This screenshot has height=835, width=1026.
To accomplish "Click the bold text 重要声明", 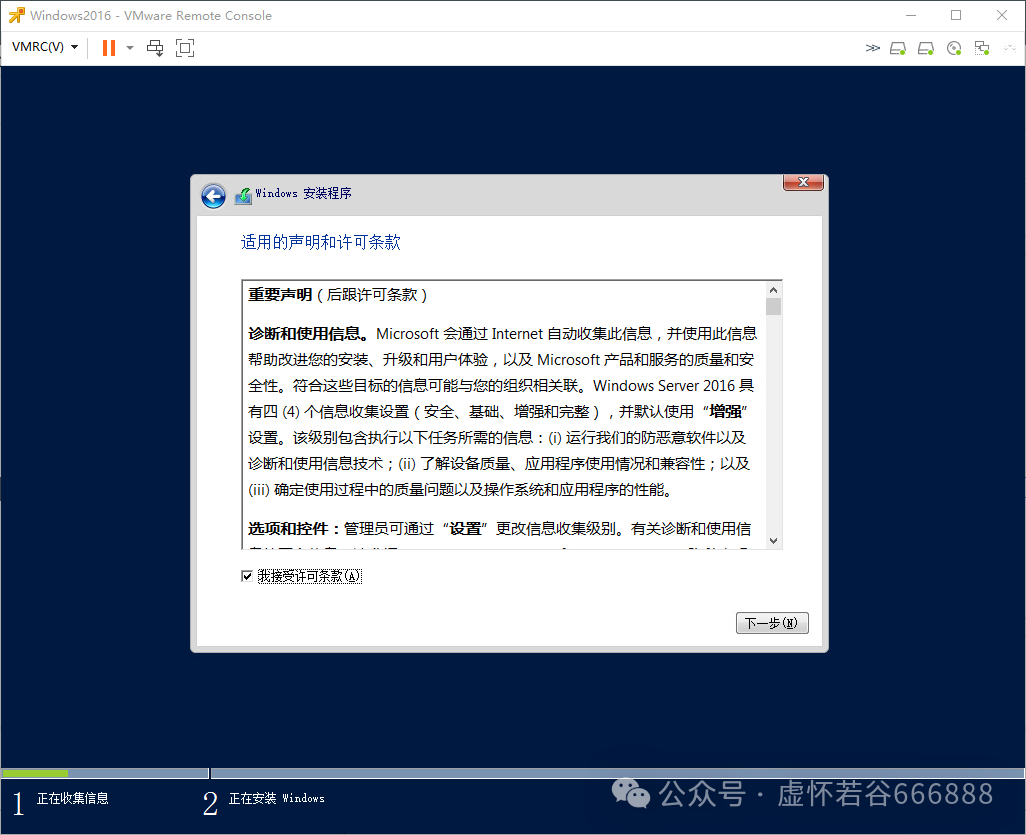I will click(280, 295).
